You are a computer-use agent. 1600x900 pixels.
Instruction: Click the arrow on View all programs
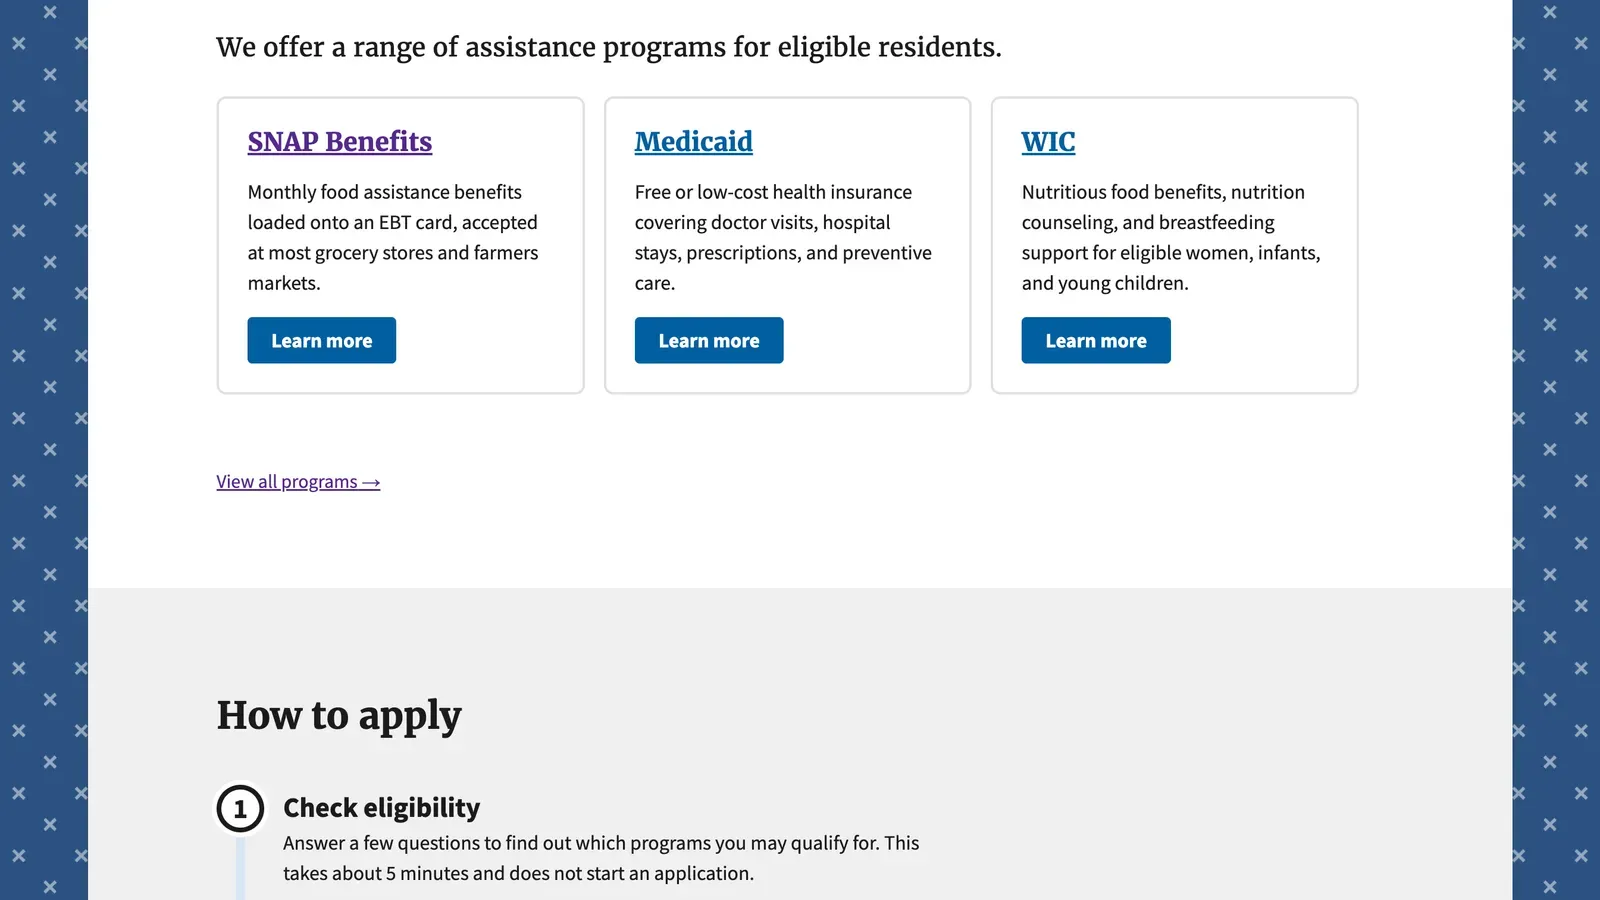(371, 481)
